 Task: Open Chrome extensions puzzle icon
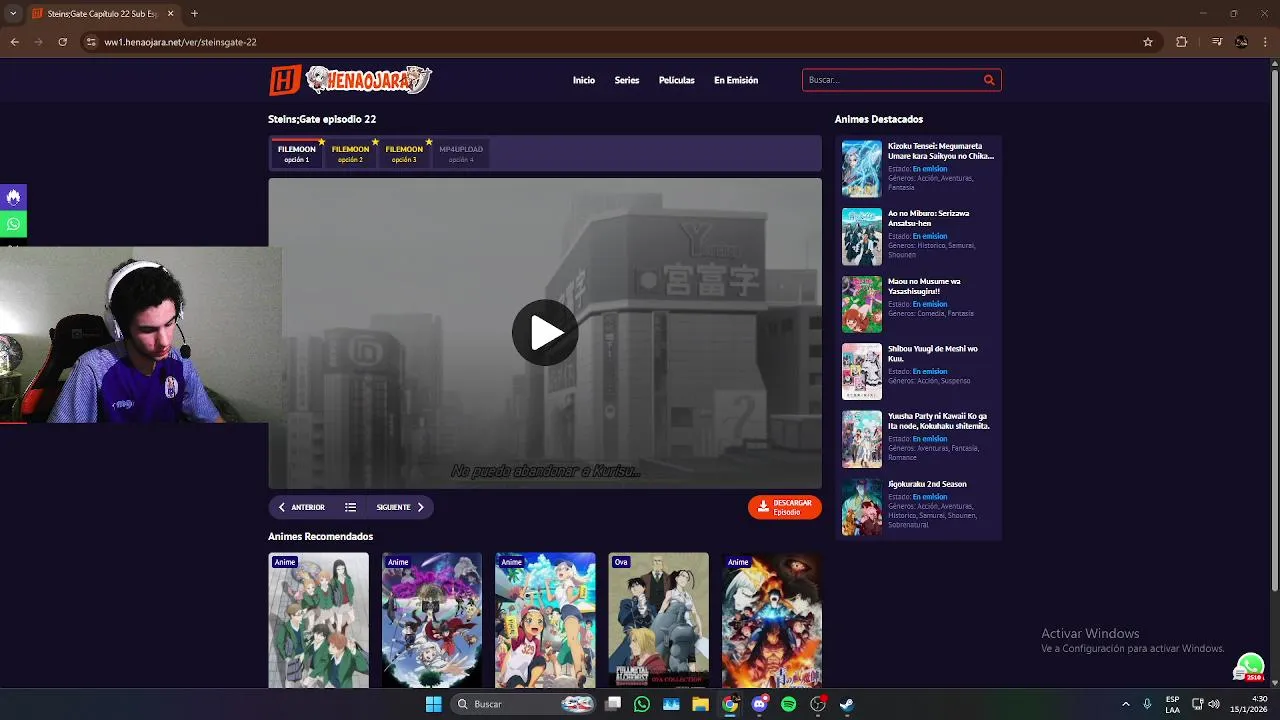(1182, 42)
